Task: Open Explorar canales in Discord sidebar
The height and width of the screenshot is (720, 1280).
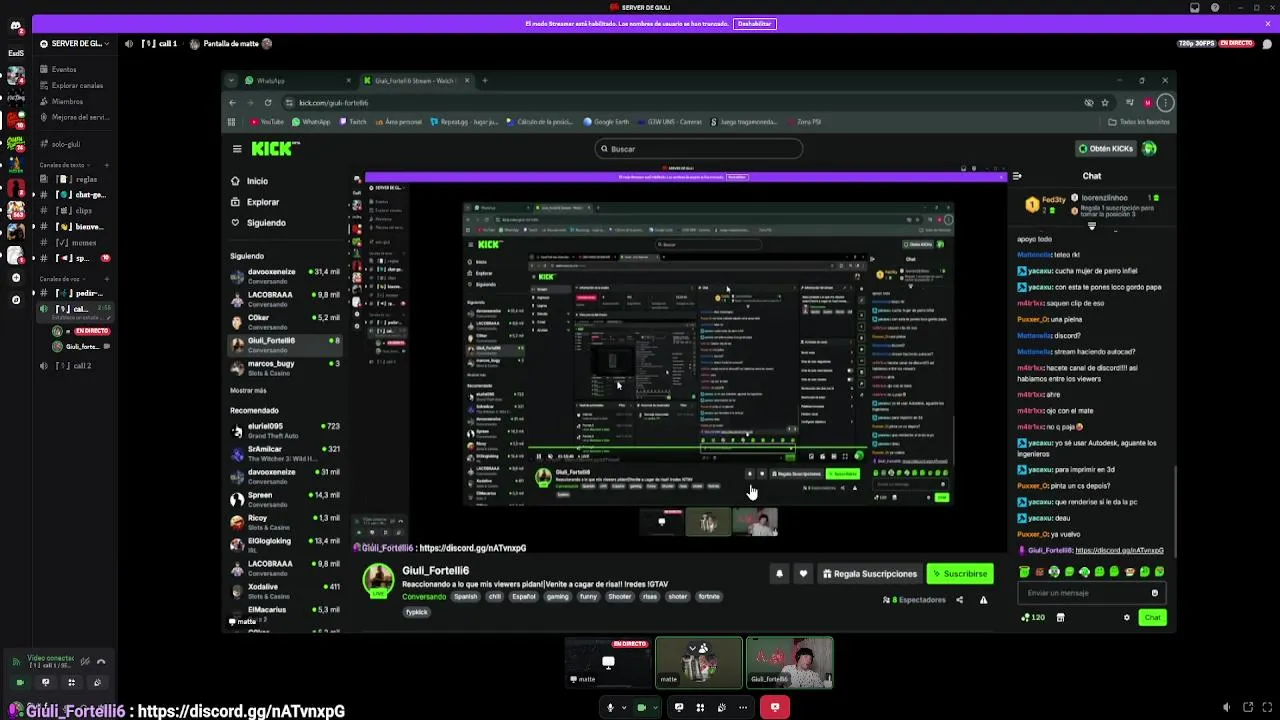Action: (x=77, y=85)
